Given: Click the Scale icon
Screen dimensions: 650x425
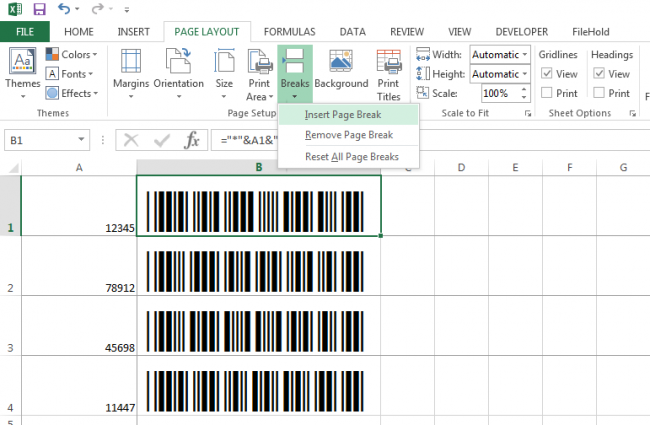Looking at the screenshot, I should pos(423,93).
